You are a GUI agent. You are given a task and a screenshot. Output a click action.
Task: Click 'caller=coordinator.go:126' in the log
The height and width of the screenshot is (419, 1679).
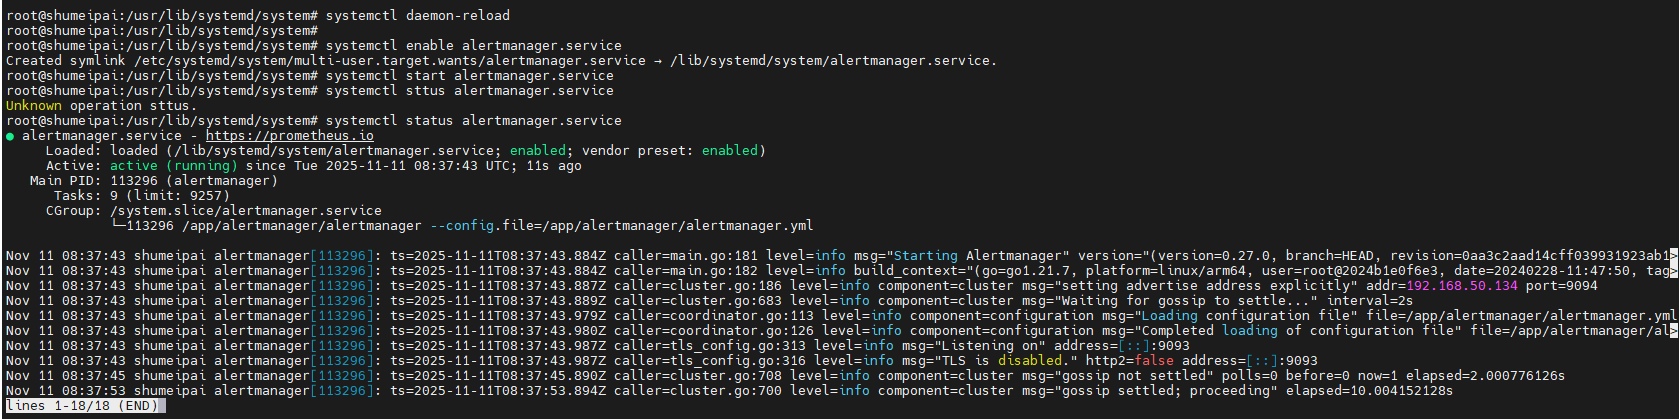(714, 331)
